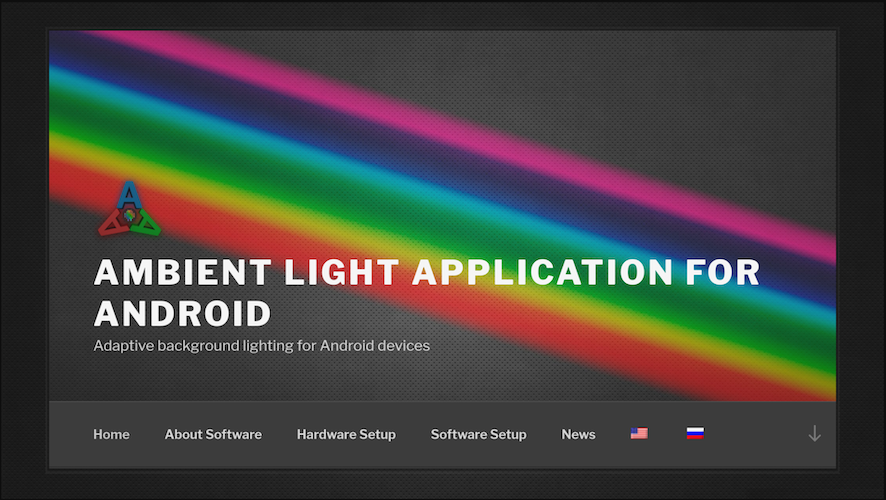Click the empty navigation bar space before the down arrow
Image resolution: width=886 pixels, height=500 pixels.
756,434
